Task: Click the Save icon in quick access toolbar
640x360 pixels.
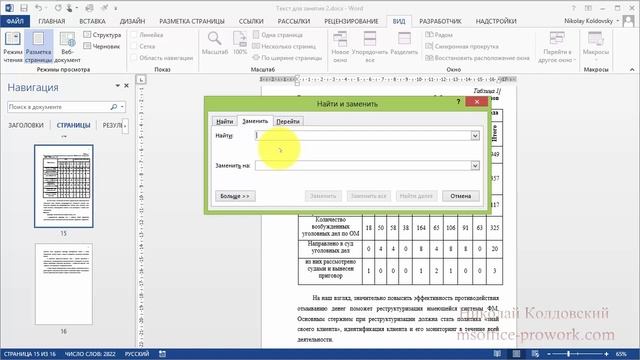Action: pos(24,8)
